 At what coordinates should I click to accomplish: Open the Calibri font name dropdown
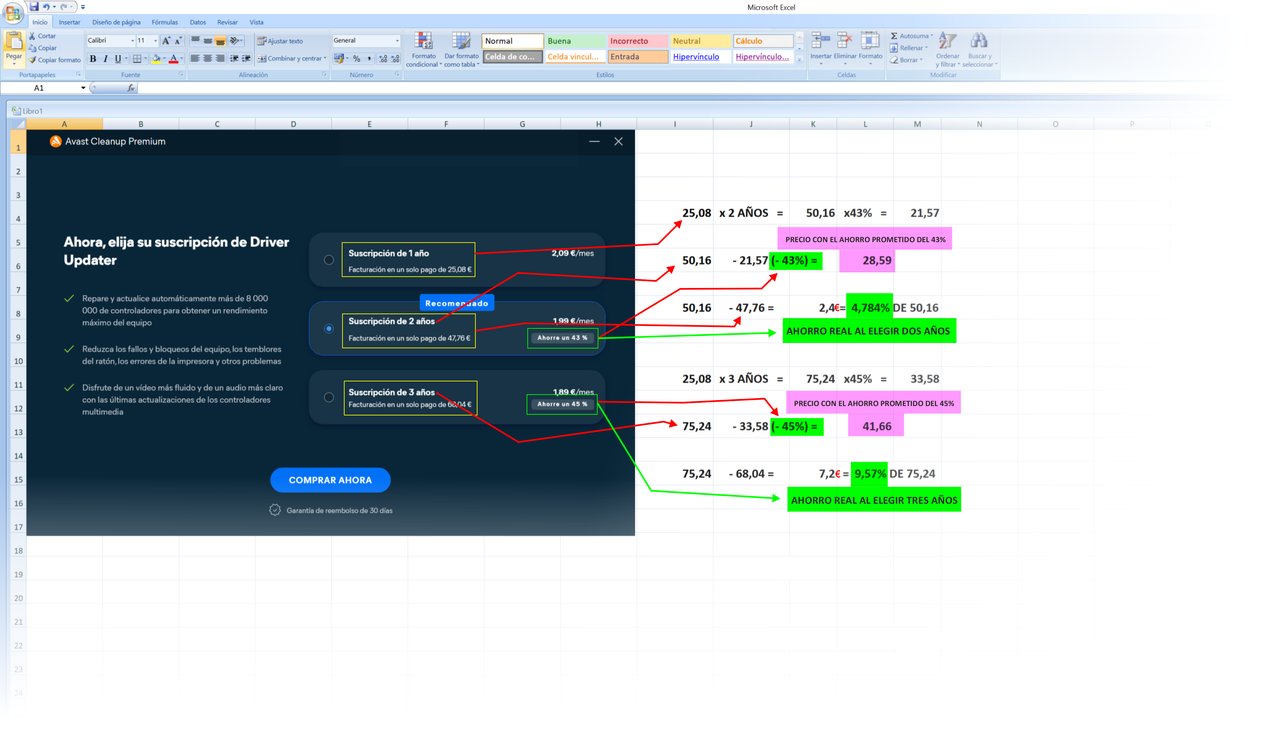pos(131,41)
